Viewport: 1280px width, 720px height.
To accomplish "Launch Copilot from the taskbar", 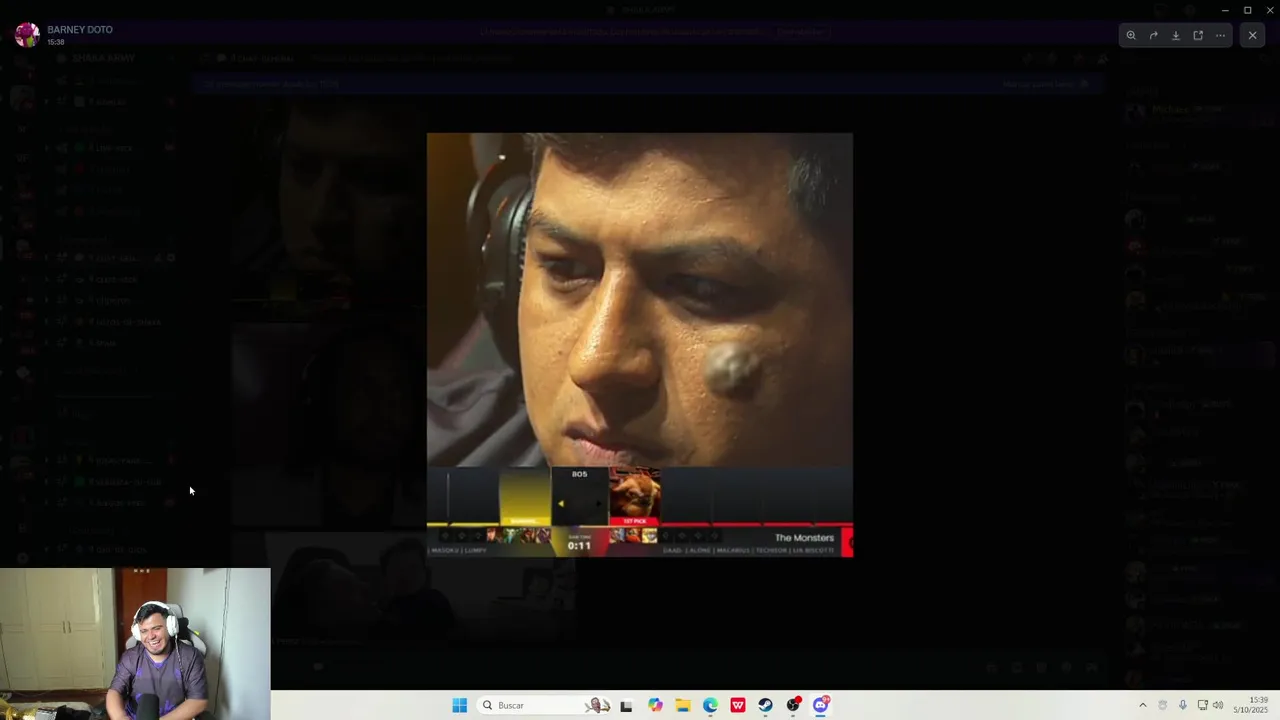I will tap(655, 705).
